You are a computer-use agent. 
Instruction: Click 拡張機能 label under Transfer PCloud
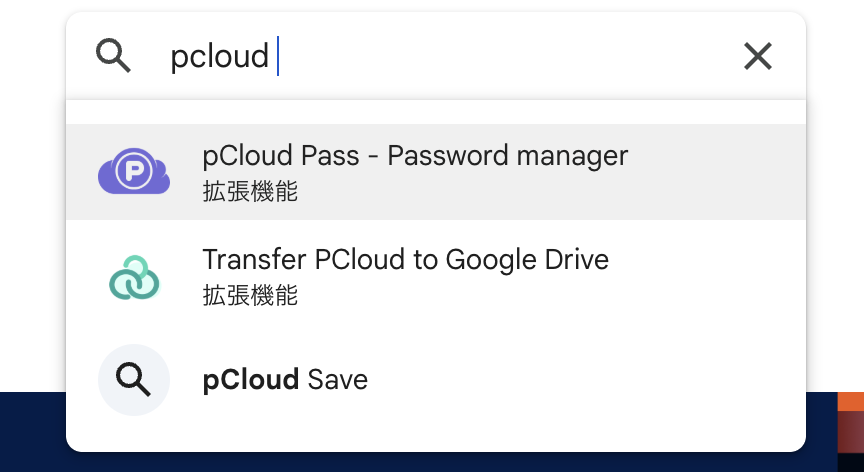click(250, 295)
